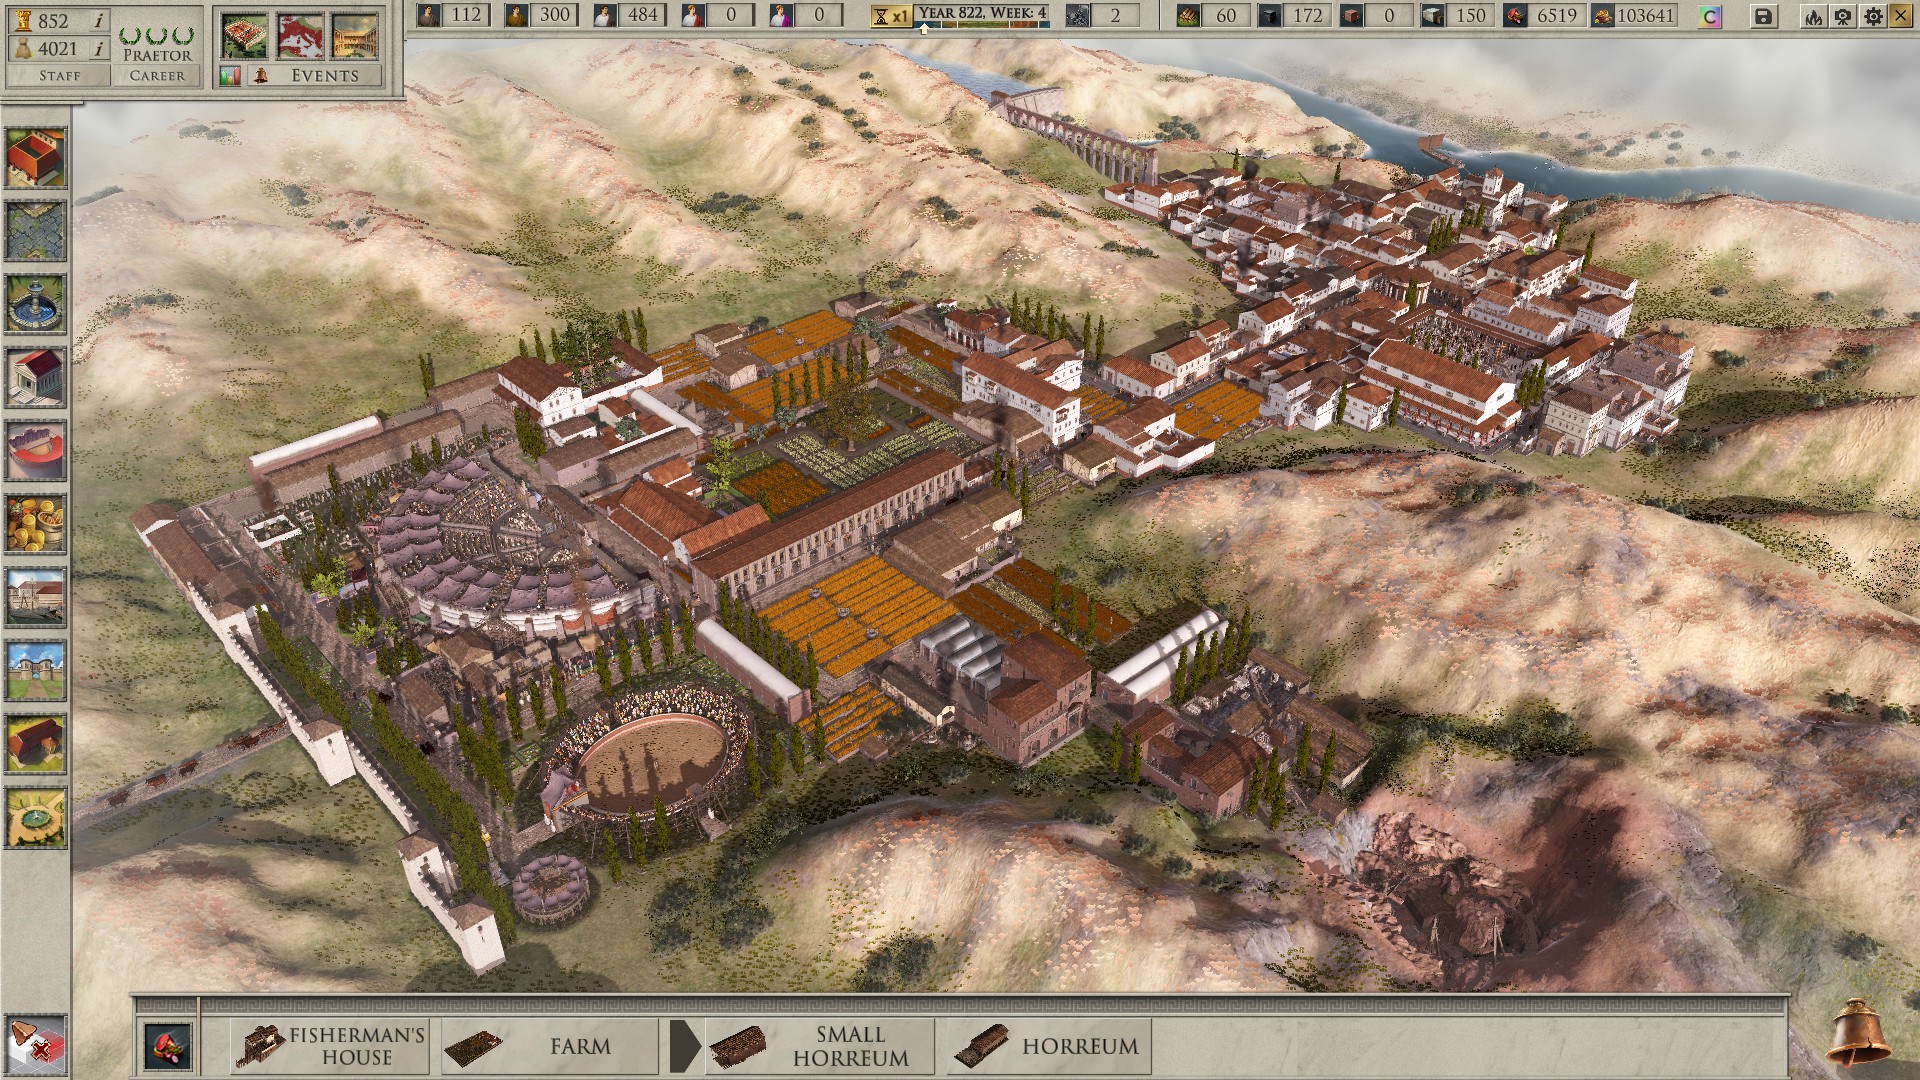1920x1080 pixels.
Task: Select the roads and paving build category
Action: 36,231
